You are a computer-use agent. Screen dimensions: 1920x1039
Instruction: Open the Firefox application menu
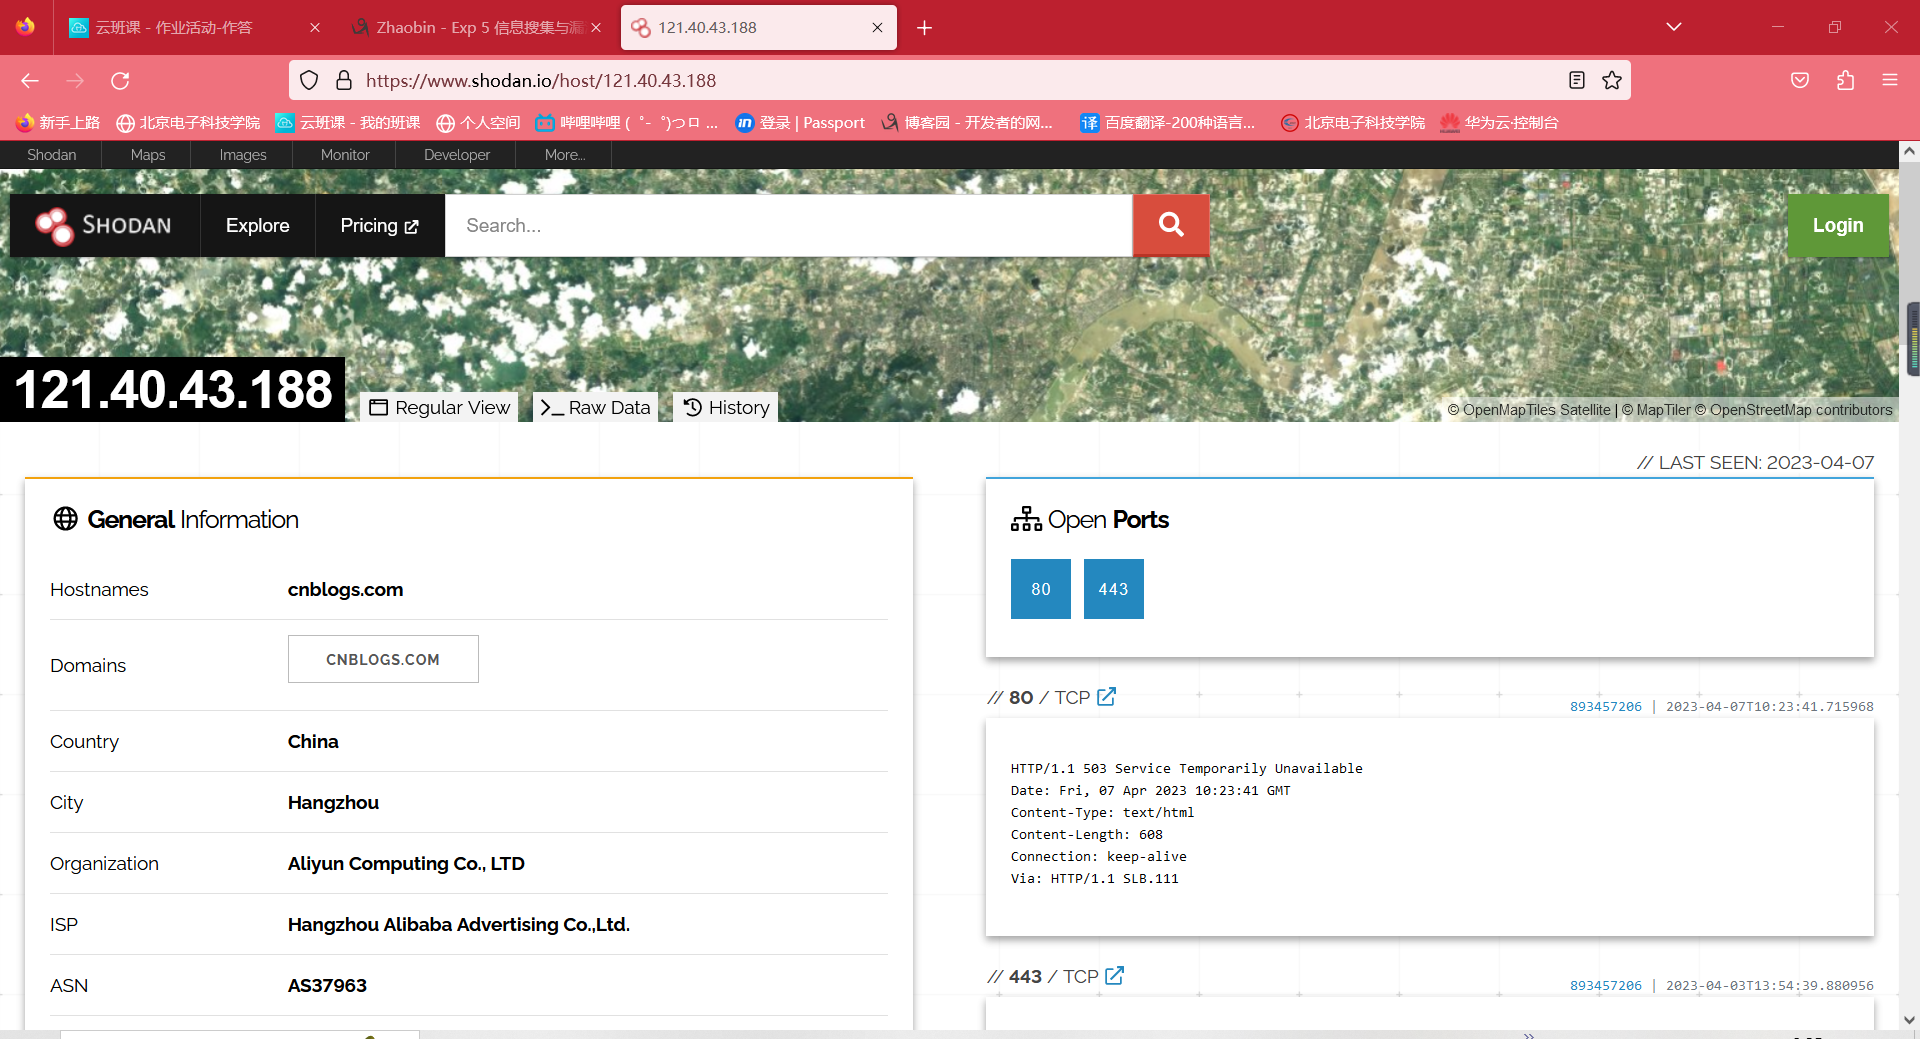point(1890,81)
